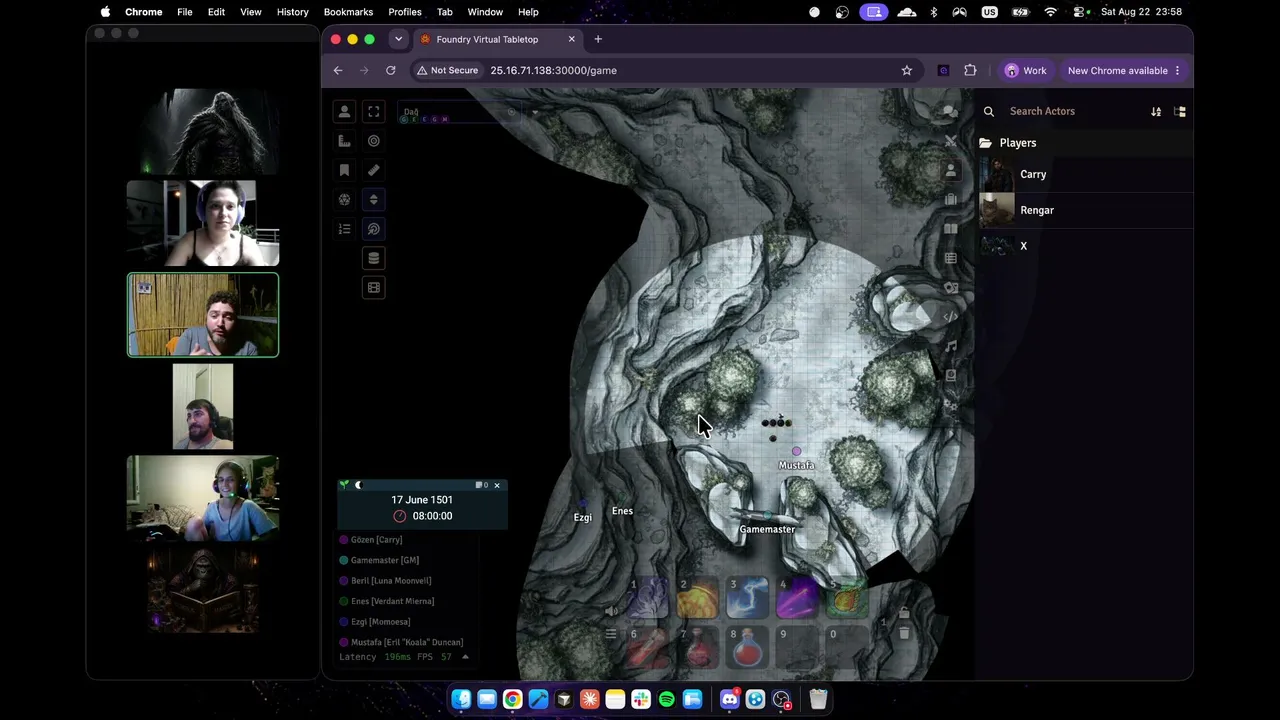Screen dimensions: 1280x720
Task: Open the Card Stacks sidebar tab
Action: click(x=951, y=288)
